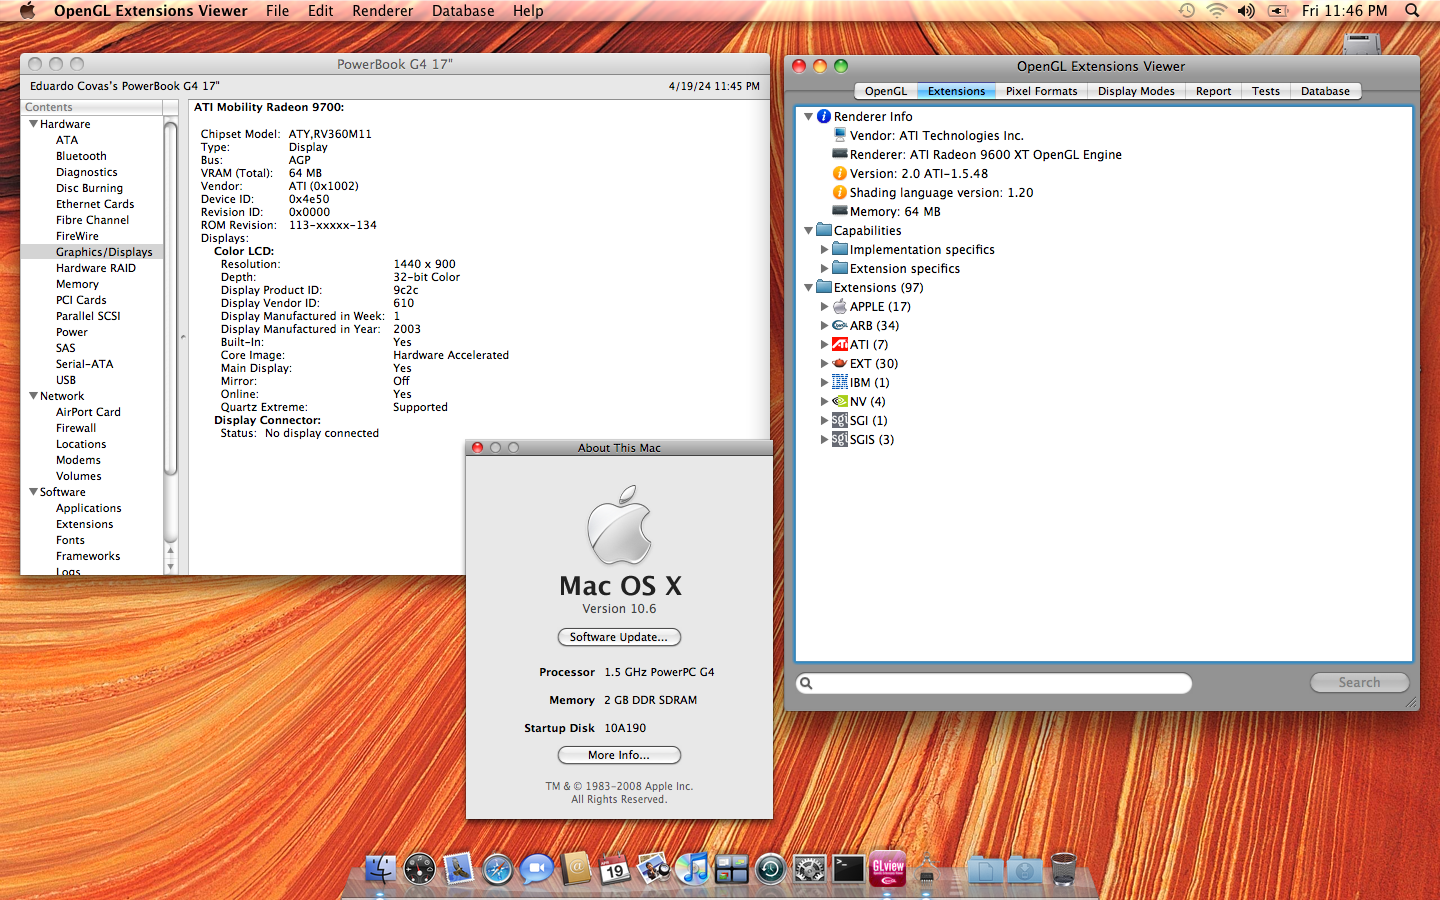This screenshot has width=1440, height=900.
Task: Click the battery status menu icon
Action: click(1278, 10)
